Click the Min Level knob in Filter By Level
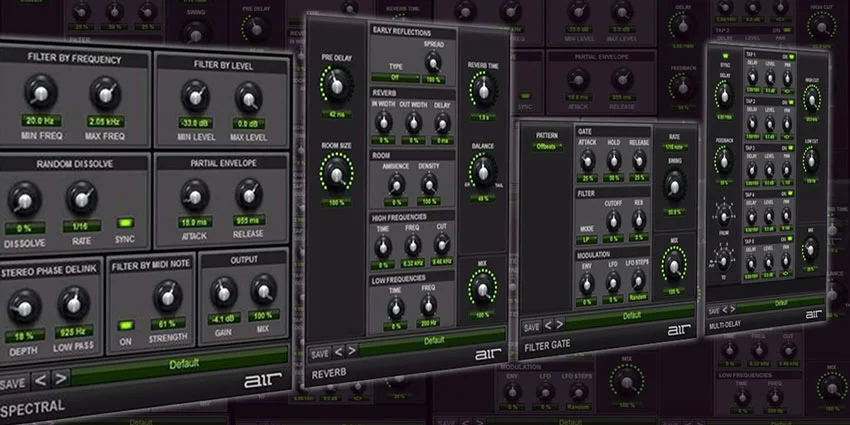 click(x=195, y=96)
